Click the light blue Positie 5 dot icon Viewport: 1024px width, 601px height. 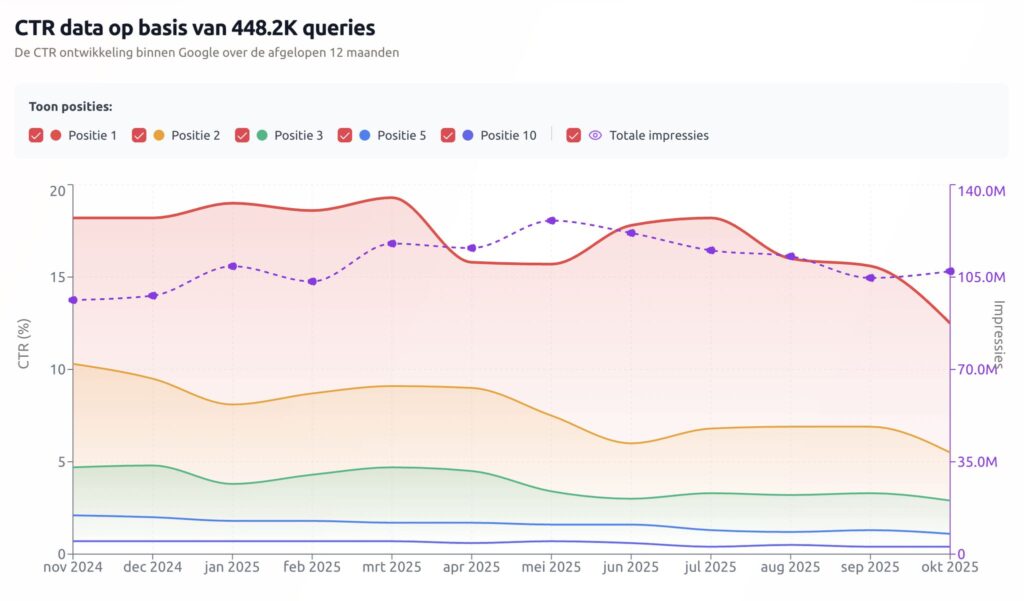(x=364, y=135)
